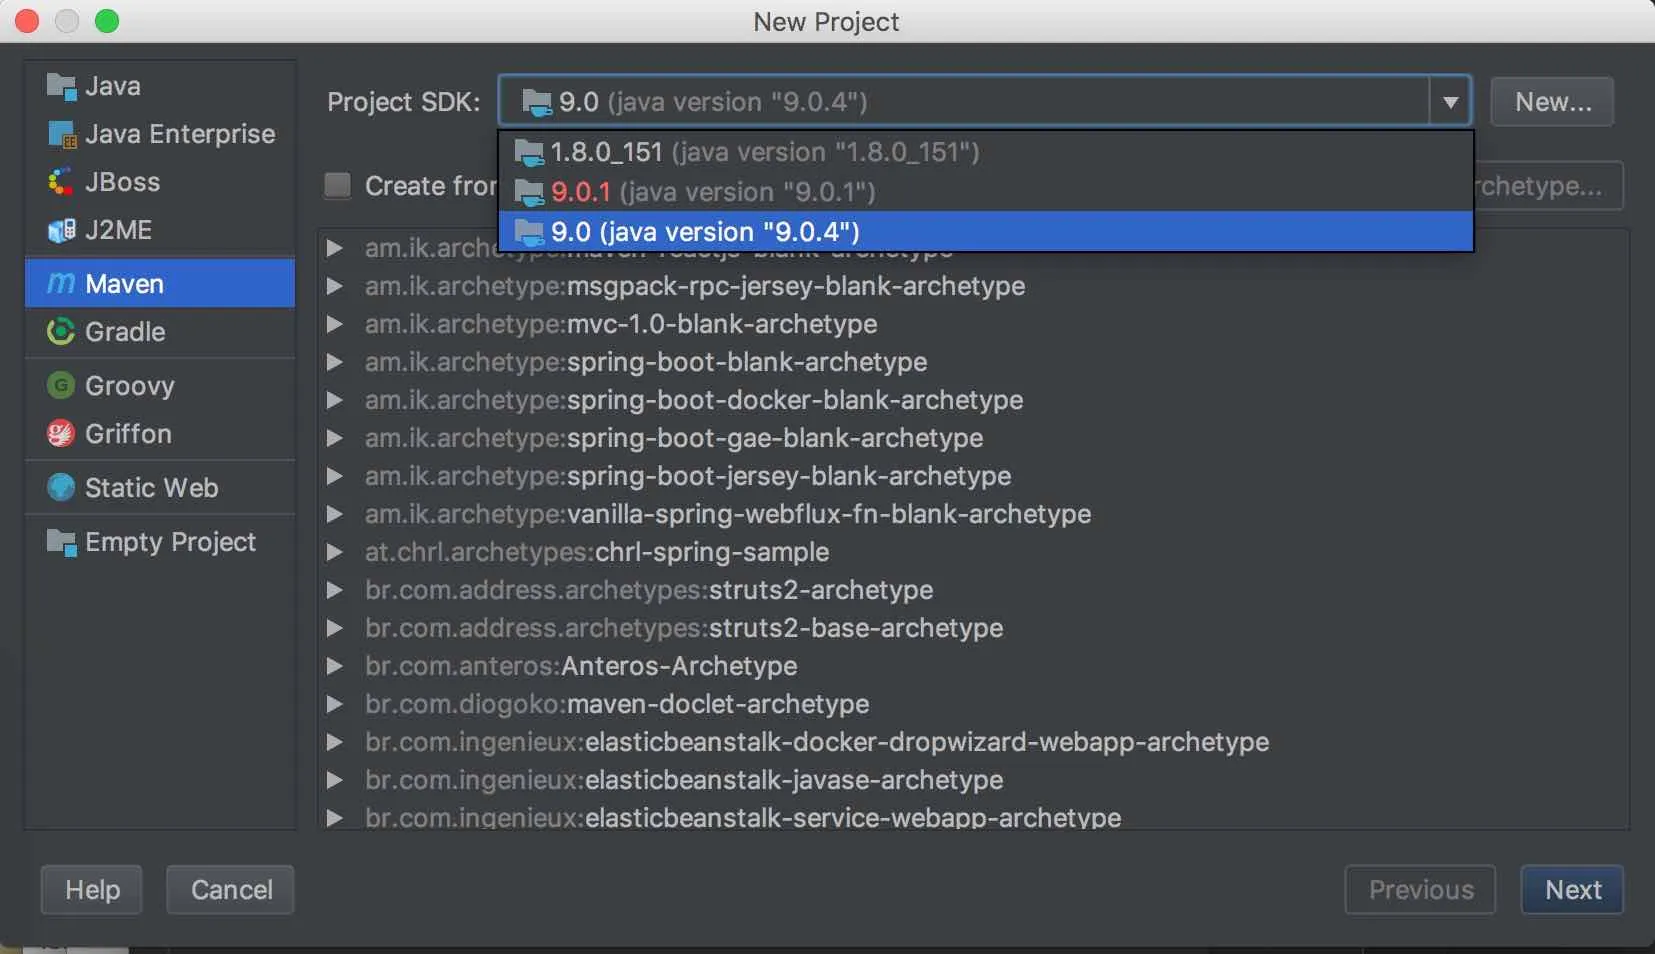Click the Cancel button
The width and height of the screenshot is (1655, 954).
point(231,890)
